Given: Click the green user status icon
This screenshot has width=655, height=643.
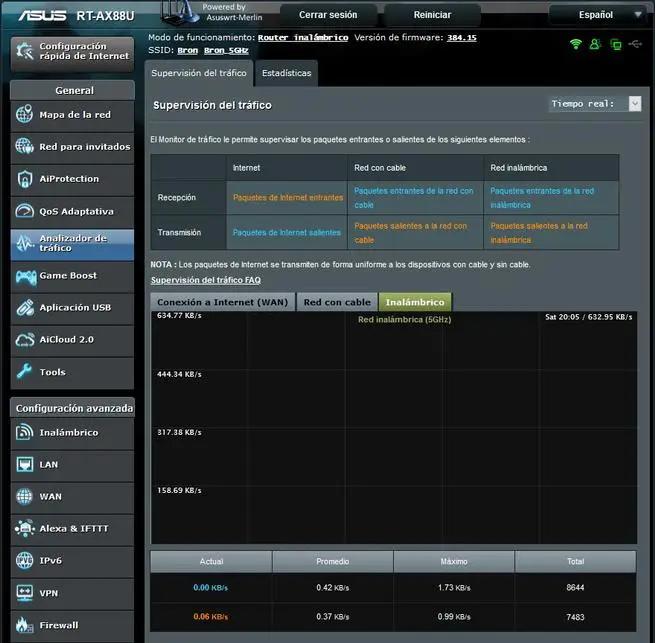Looking at the screenshot, I should [595, 44].
